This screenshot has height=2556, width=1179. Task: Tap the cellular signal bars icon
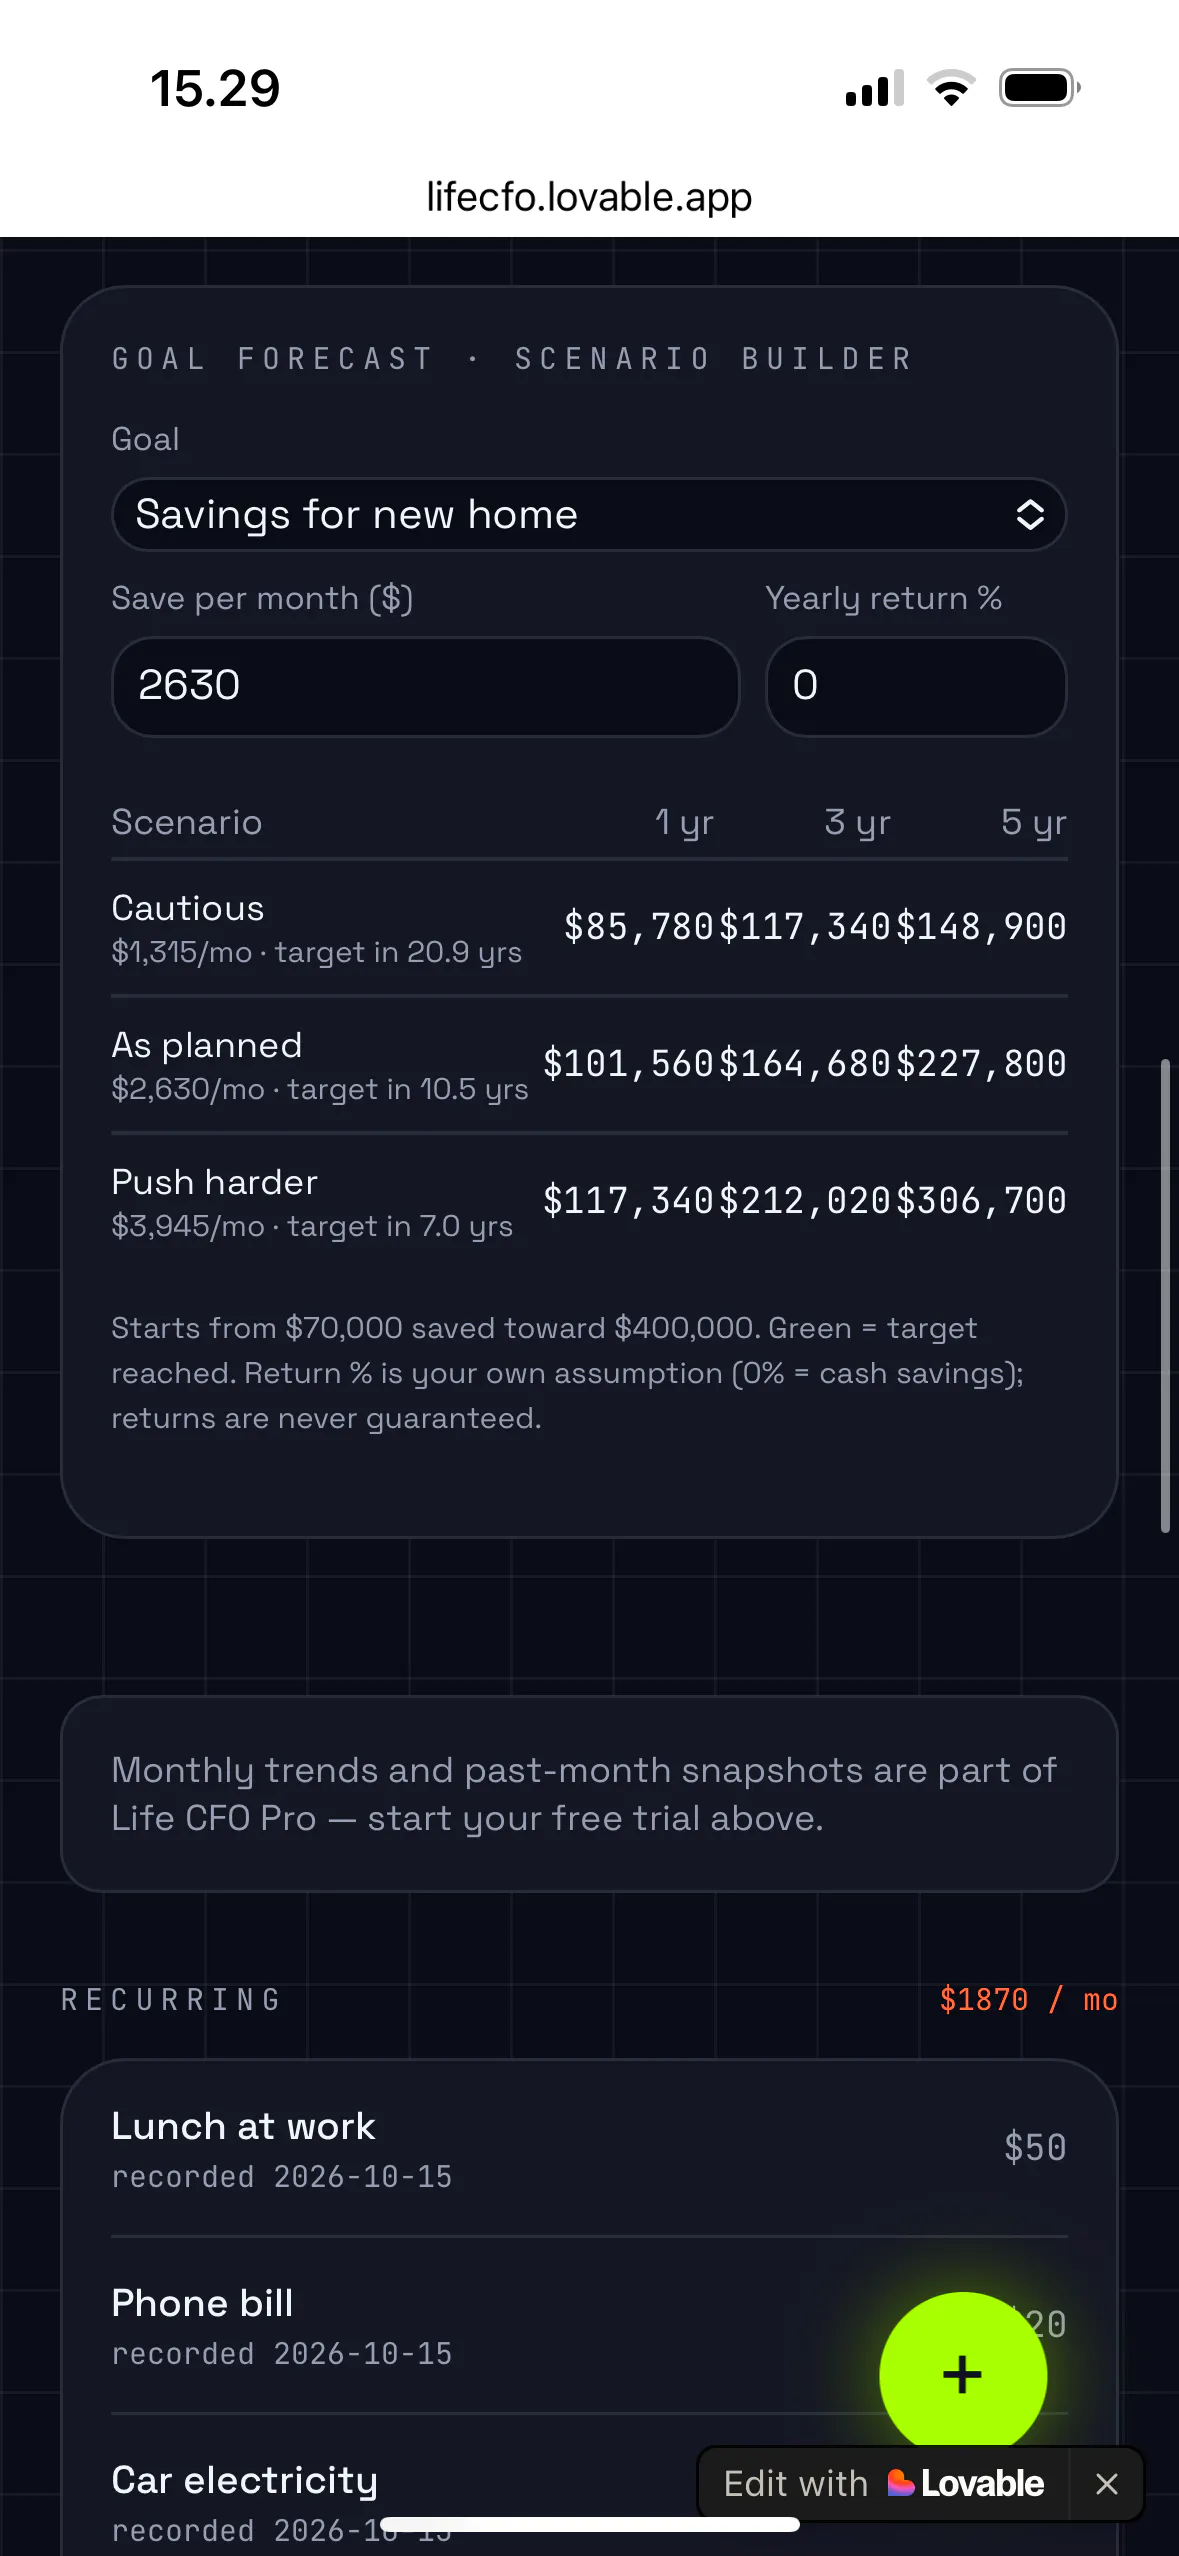click(x=875, y=88)
